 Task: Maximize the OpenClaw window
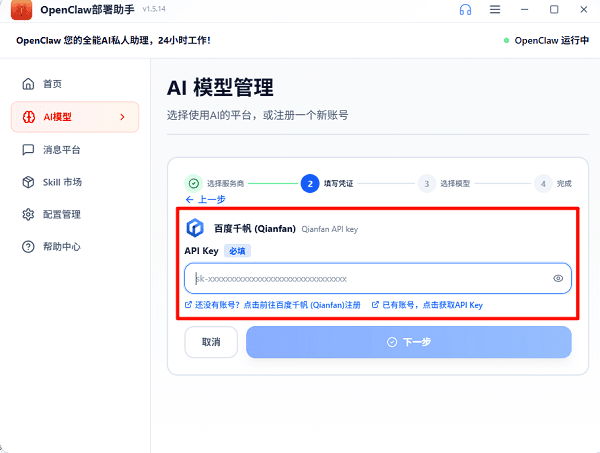click(554, 10)
